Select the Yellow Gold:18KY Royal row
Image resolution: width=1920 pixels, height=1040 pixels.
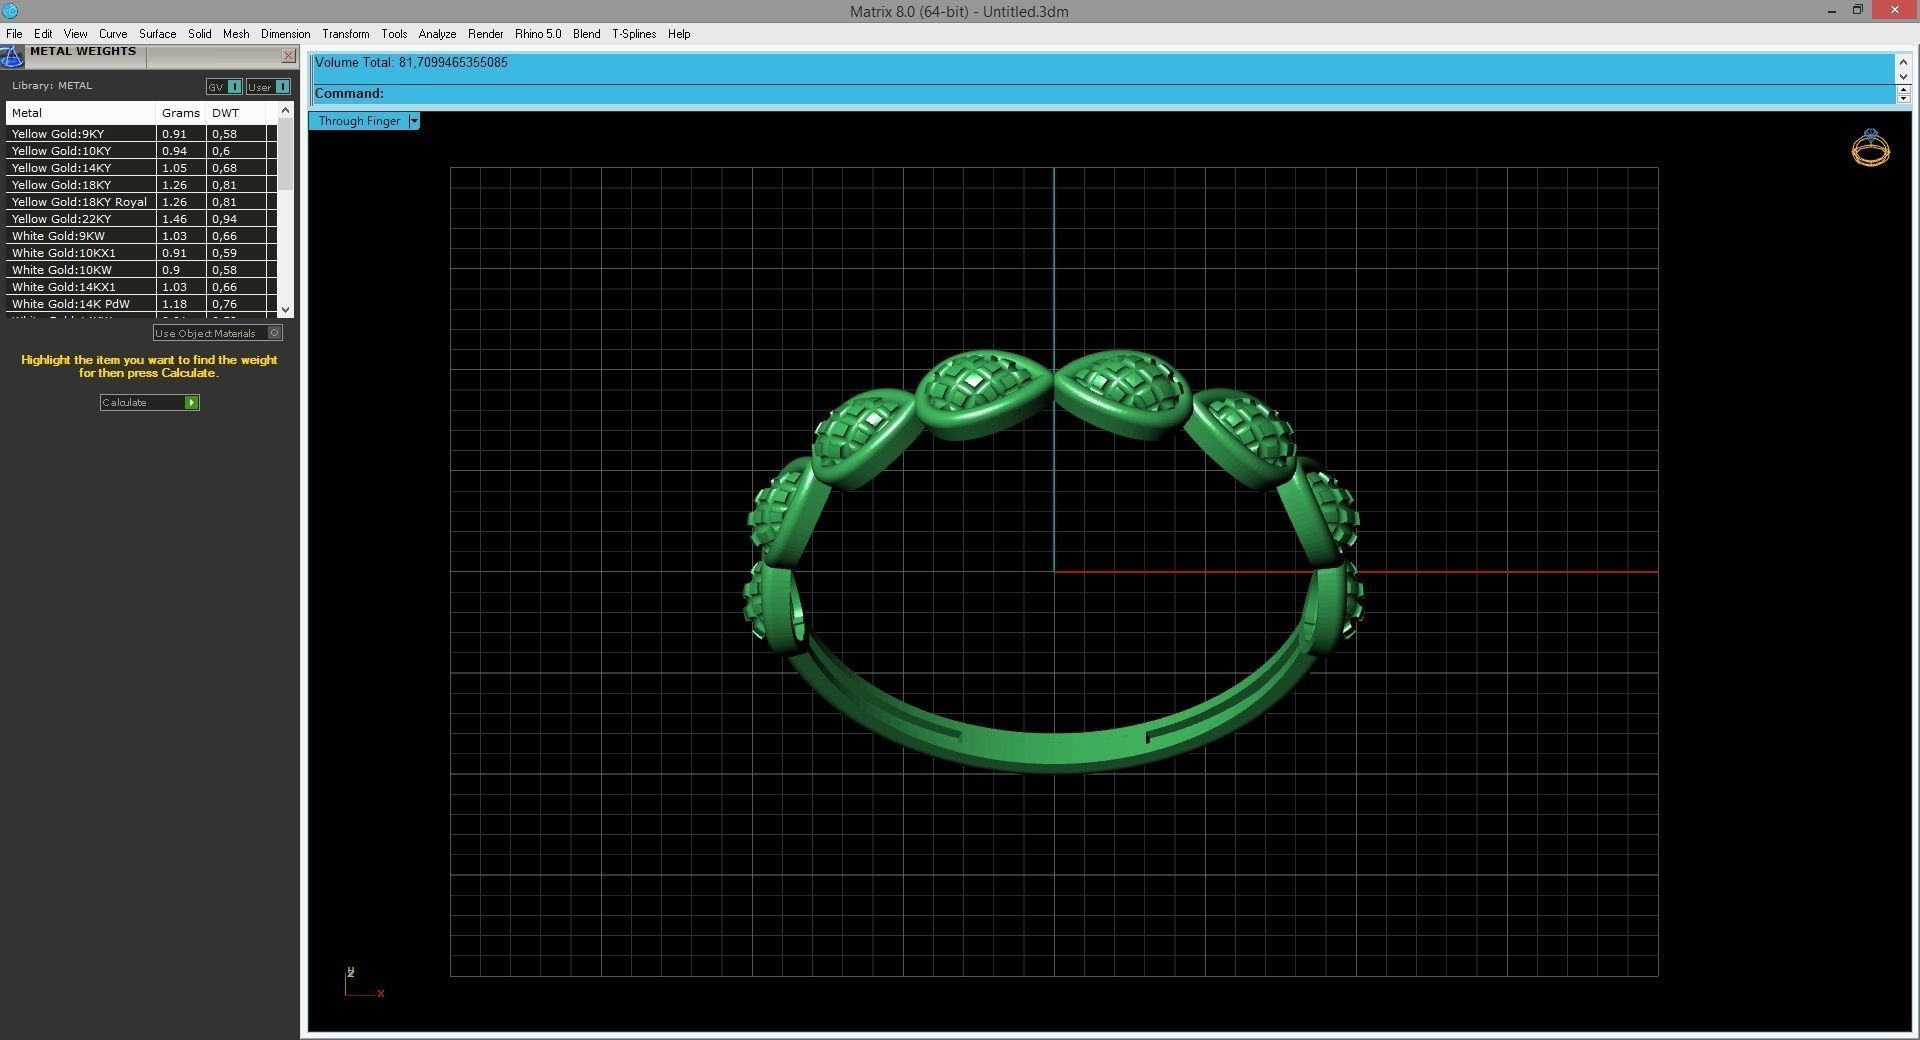coord(140,202)
